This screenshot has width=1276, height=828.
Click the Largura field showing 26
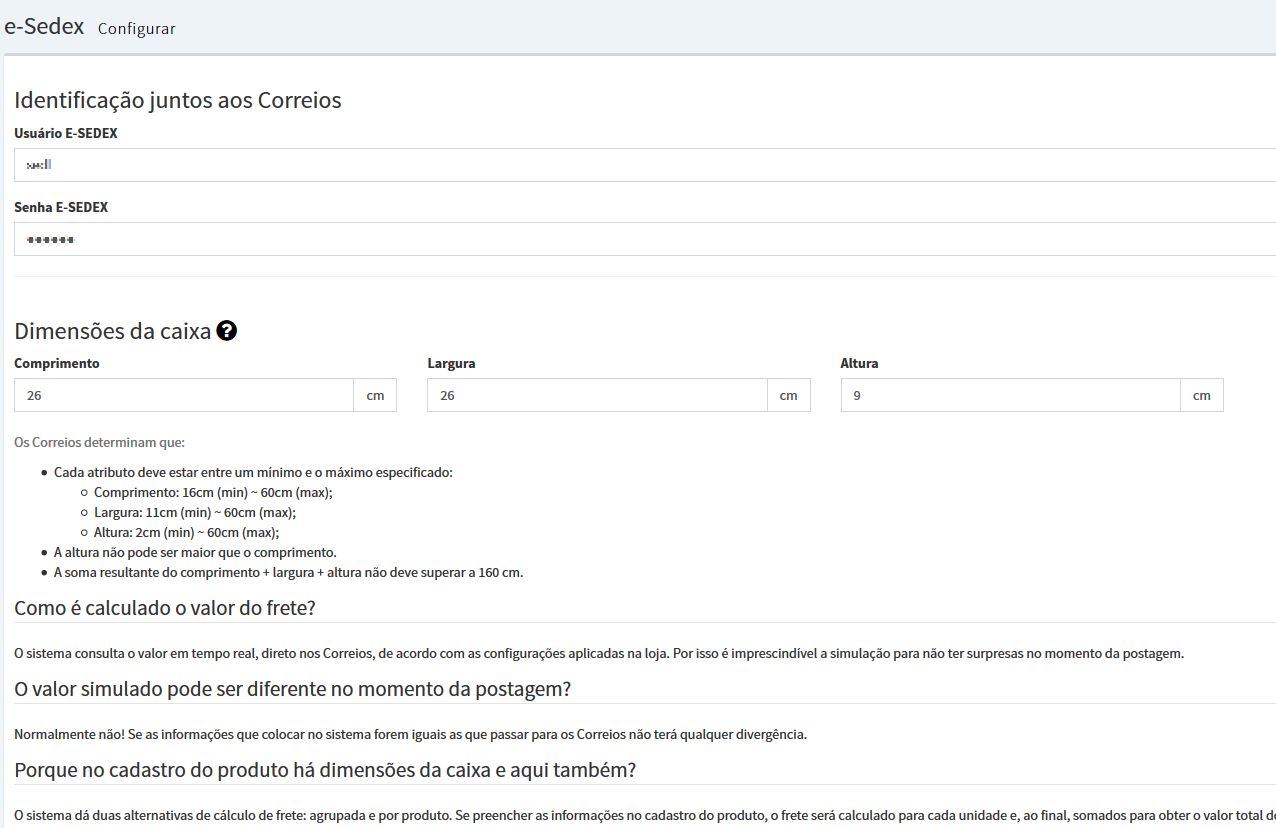[597, 395]
